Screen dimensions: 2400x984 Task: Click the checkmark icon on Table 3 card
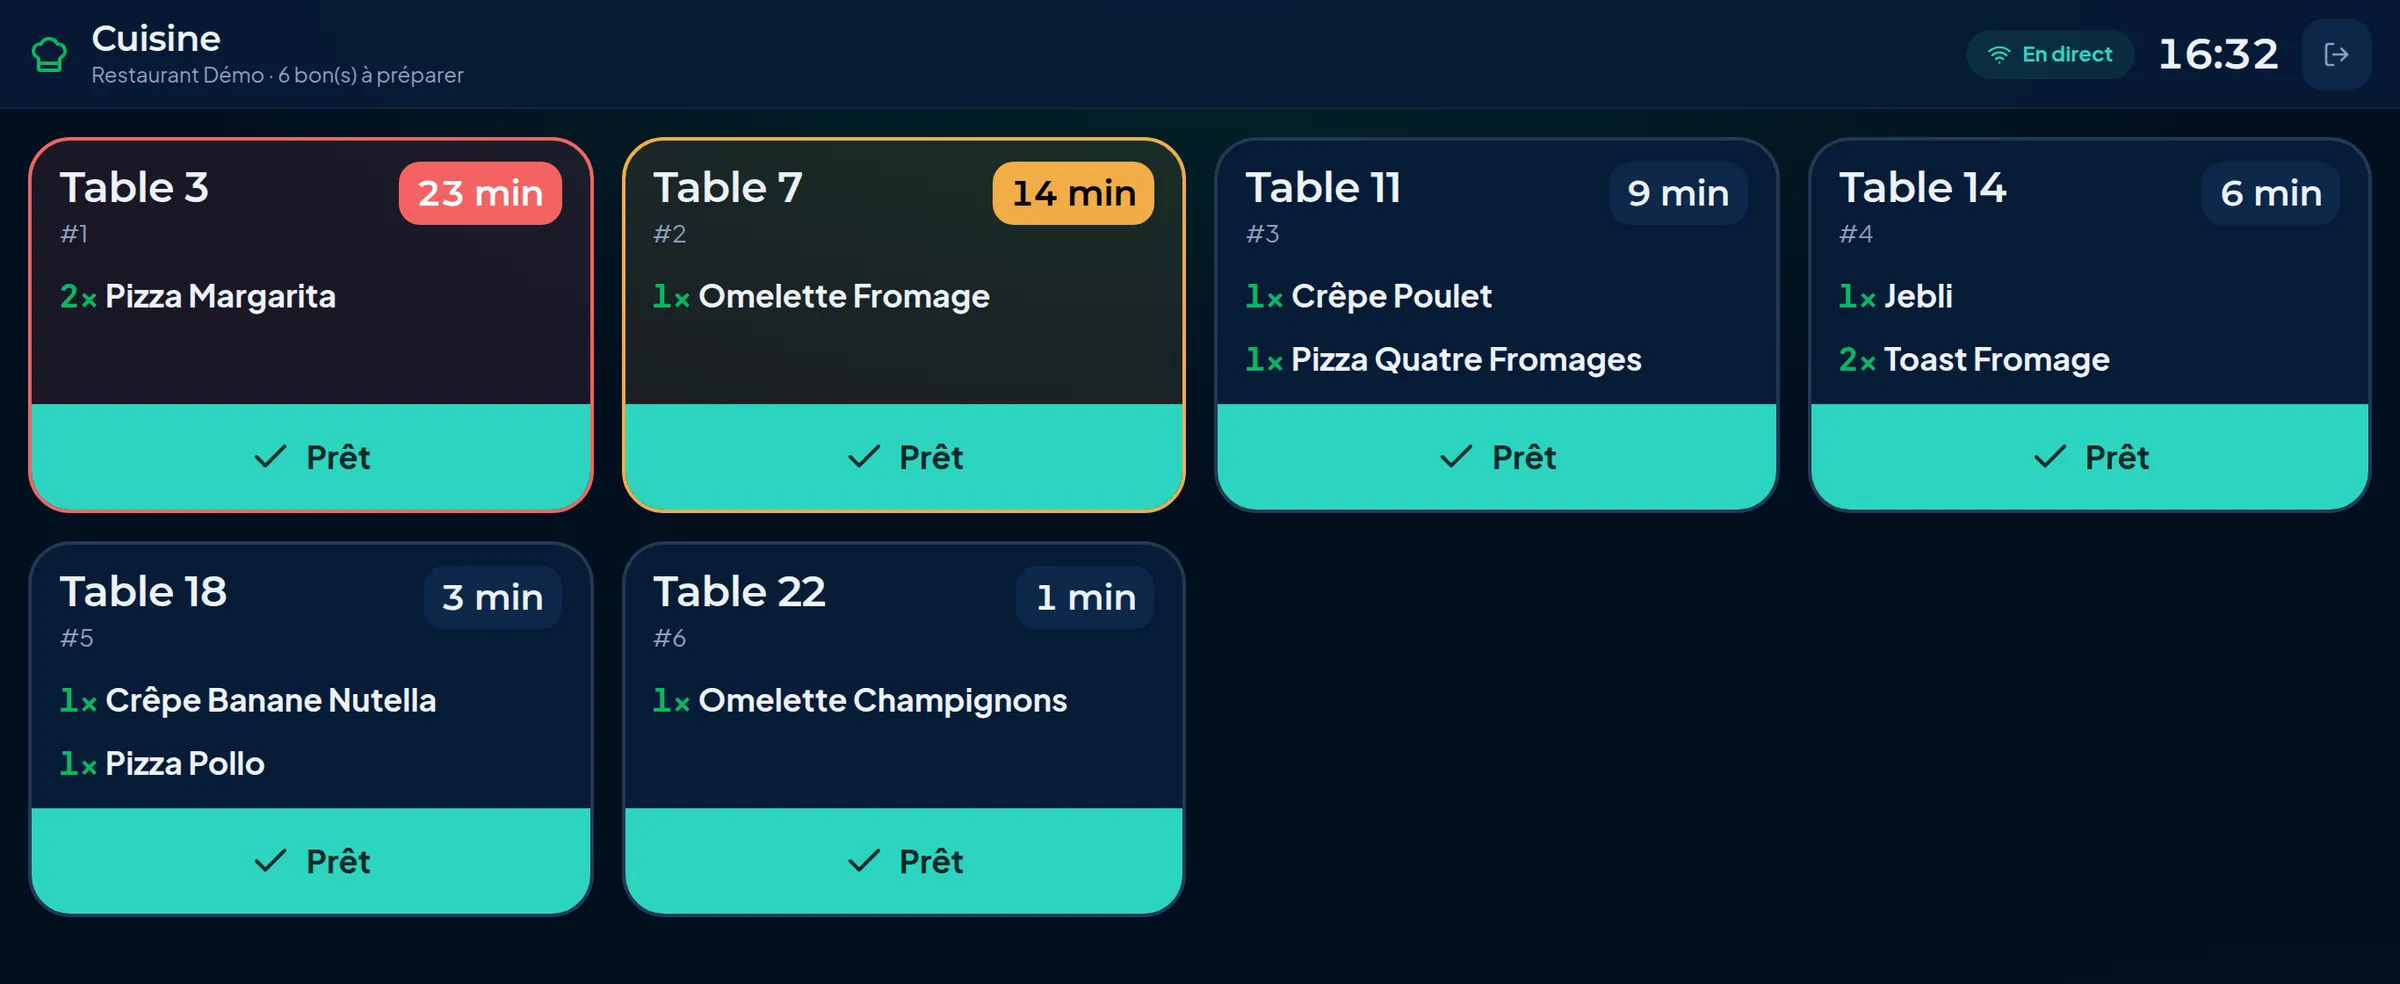click(270, 457)
